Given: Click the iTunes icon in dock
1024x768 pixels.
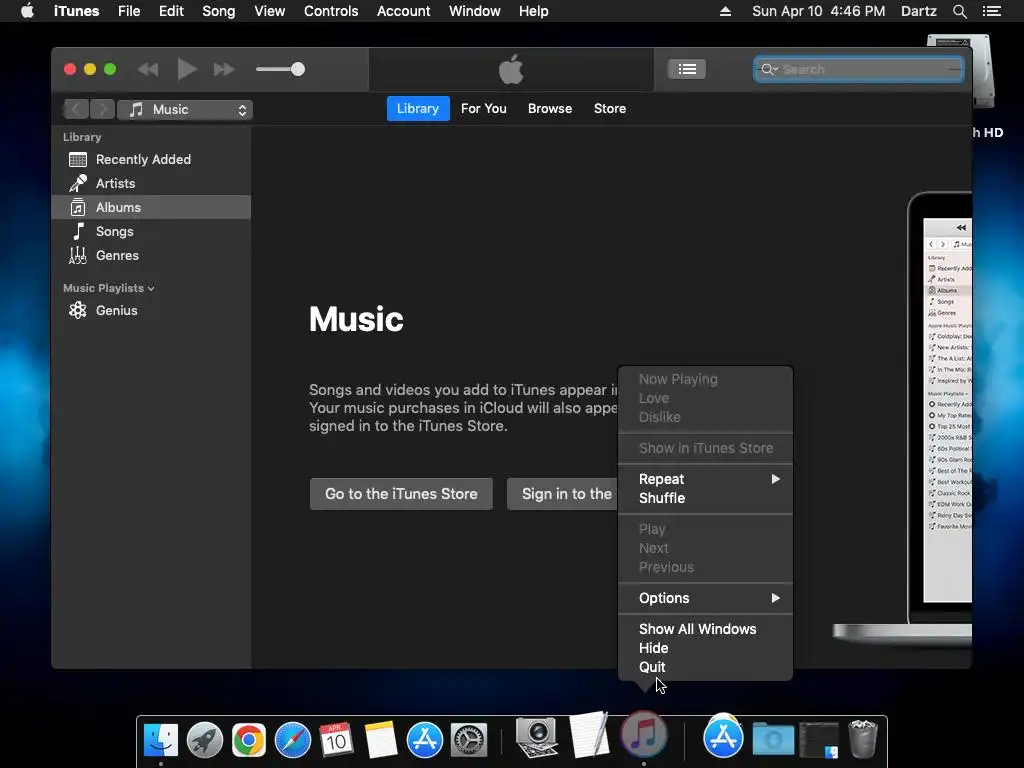Looking at the screenshot, I should [643, 734].
